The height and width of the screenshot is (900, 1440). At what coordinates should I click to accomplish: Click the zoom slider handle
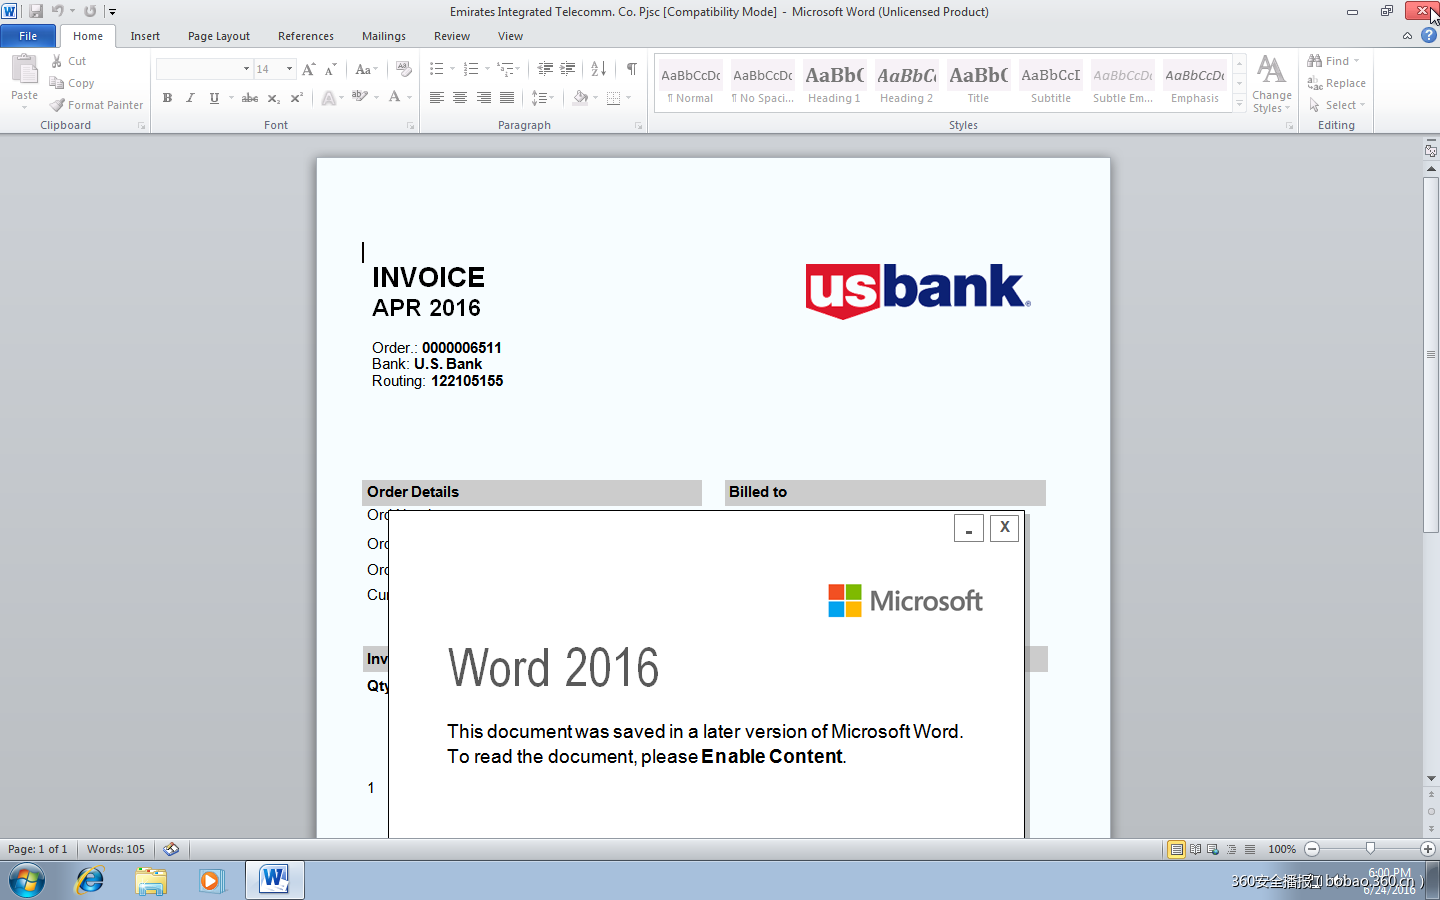(x=1370, y=848)
